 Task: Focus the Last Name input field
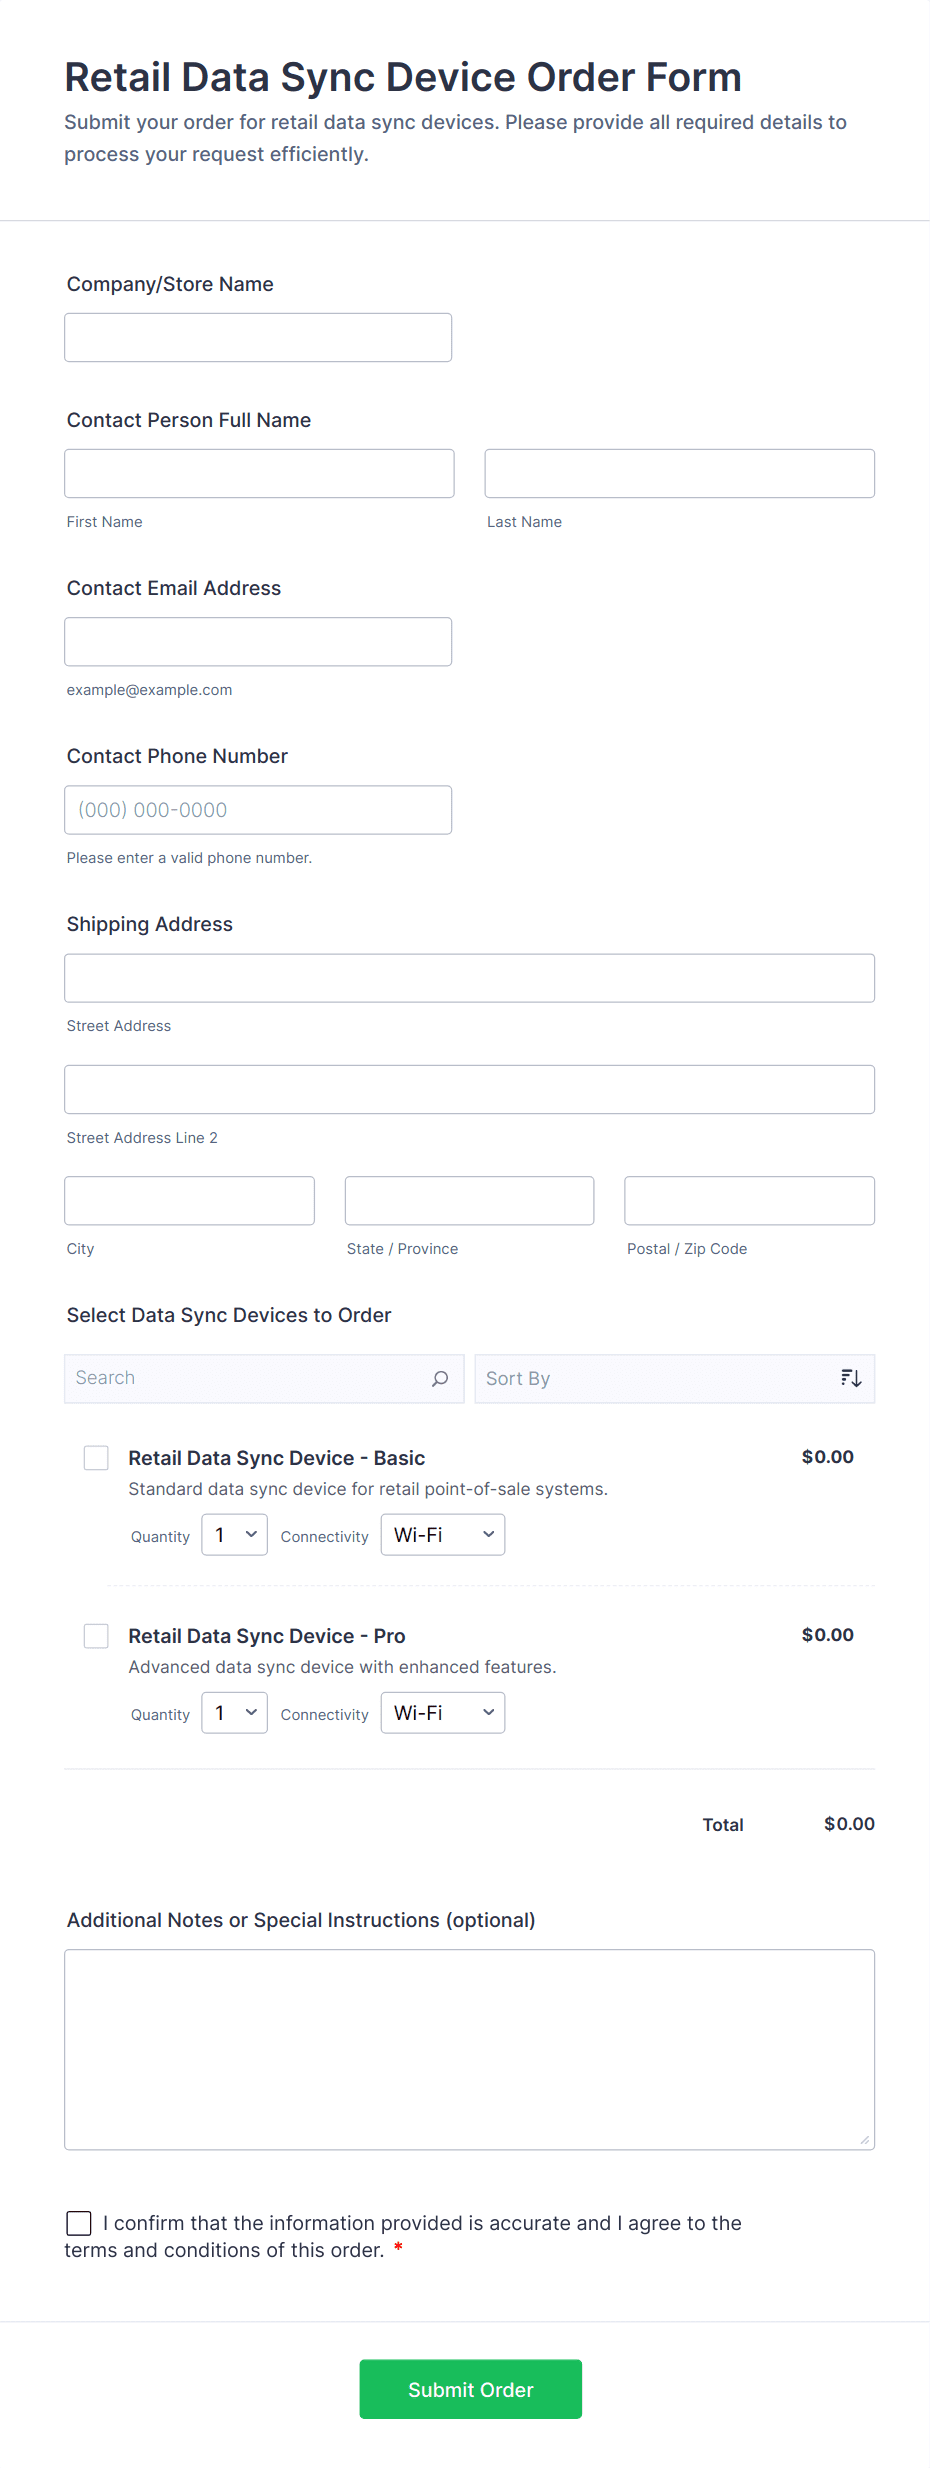pos(679,474)
